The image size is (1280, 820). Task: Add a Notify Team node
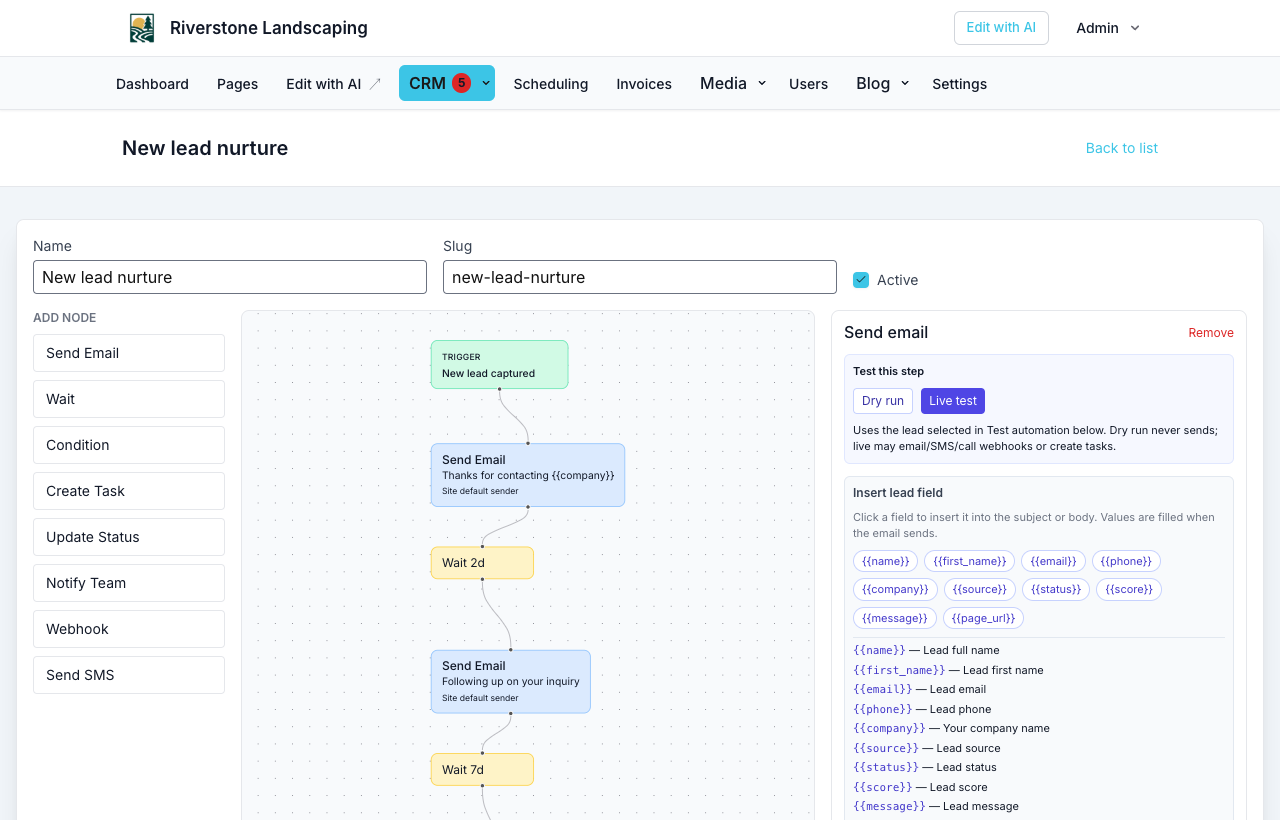pyautogui.click(x=129, y=583)
